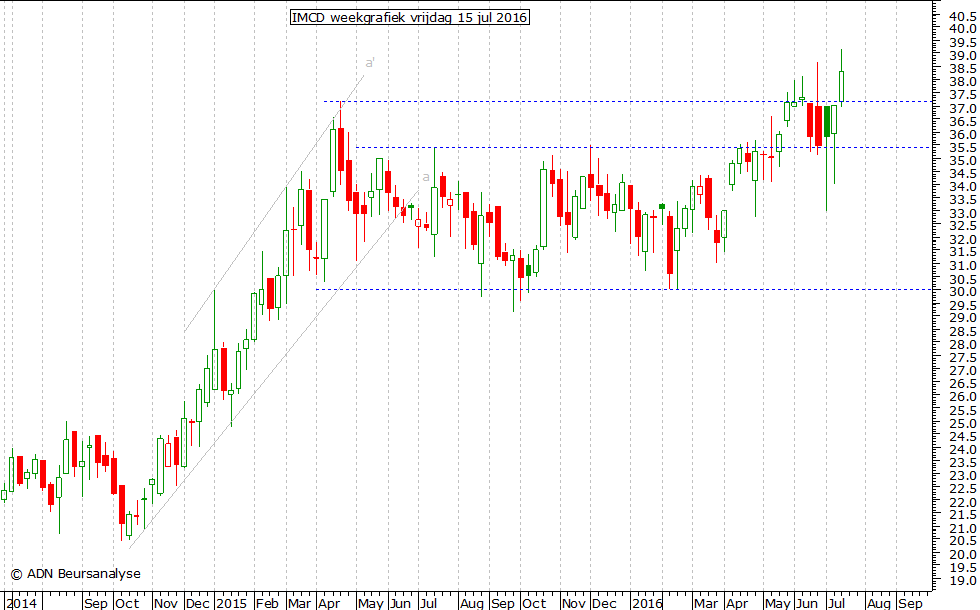This screenshot has height=610, width=980.
Task: Click the "34.0" price label on the right axis
Action: [962, 186]
